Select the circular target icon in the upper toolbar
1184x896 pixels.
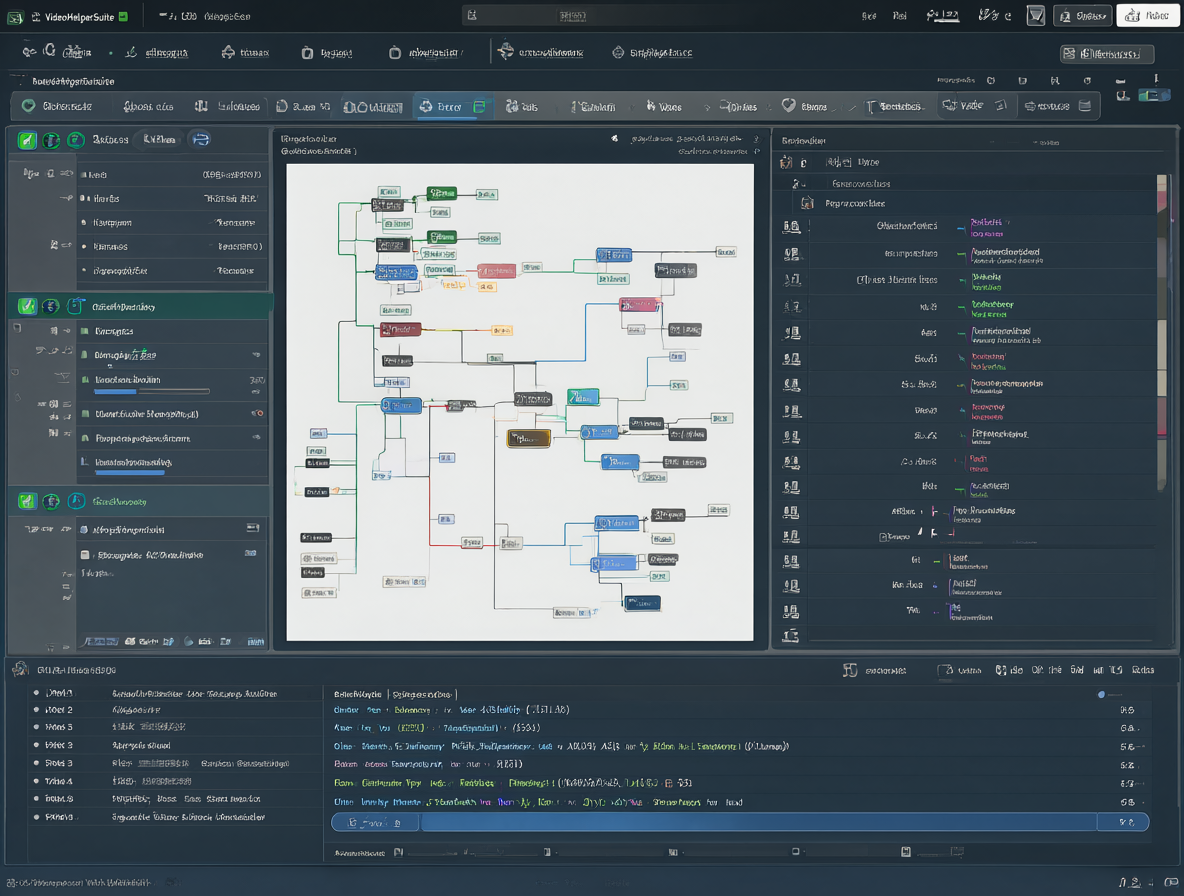tap(618, 52)
